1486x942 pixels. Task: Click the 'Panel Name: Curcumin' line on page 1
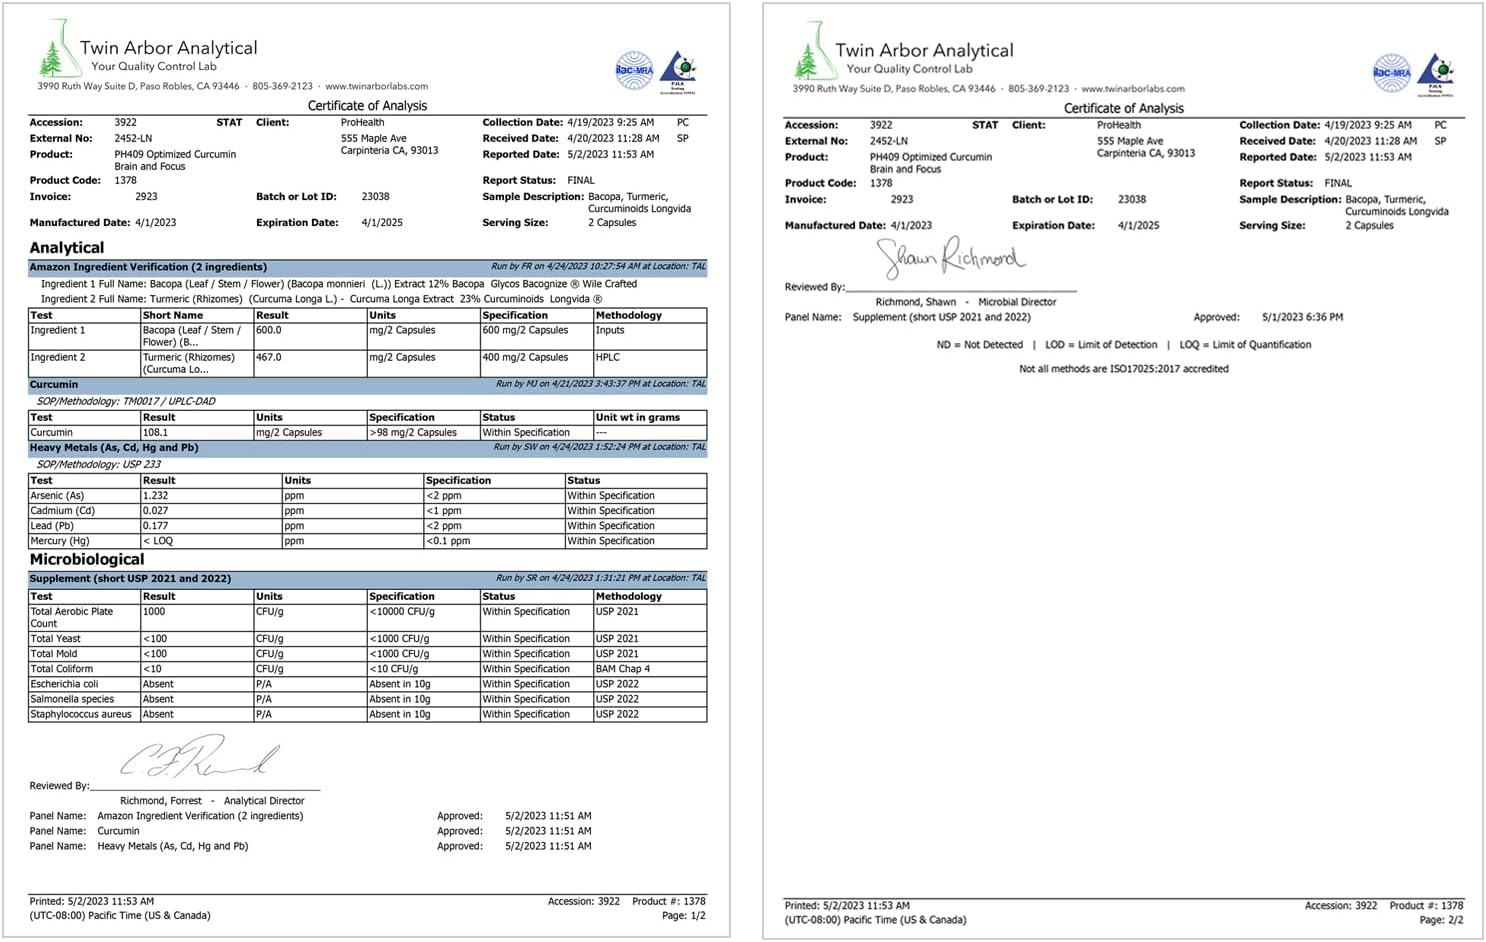click(x=85, y=831)
